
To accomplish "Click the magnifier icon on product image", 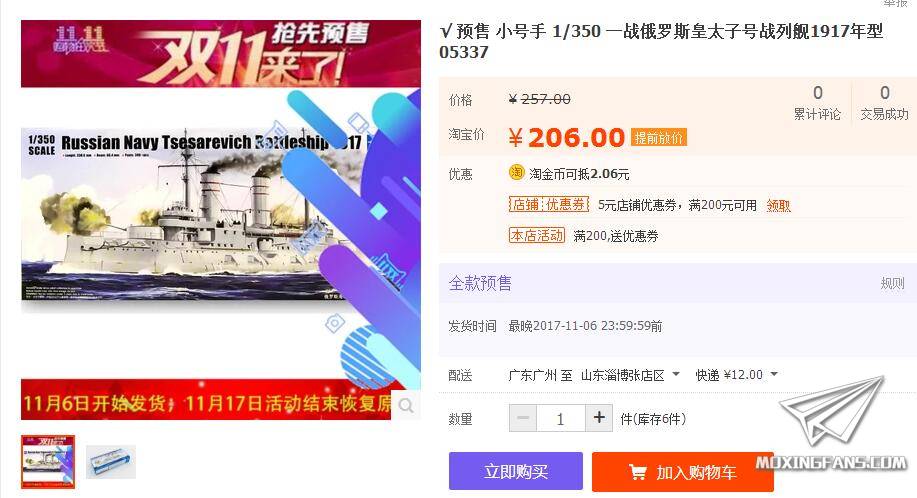I will [406, 406].
